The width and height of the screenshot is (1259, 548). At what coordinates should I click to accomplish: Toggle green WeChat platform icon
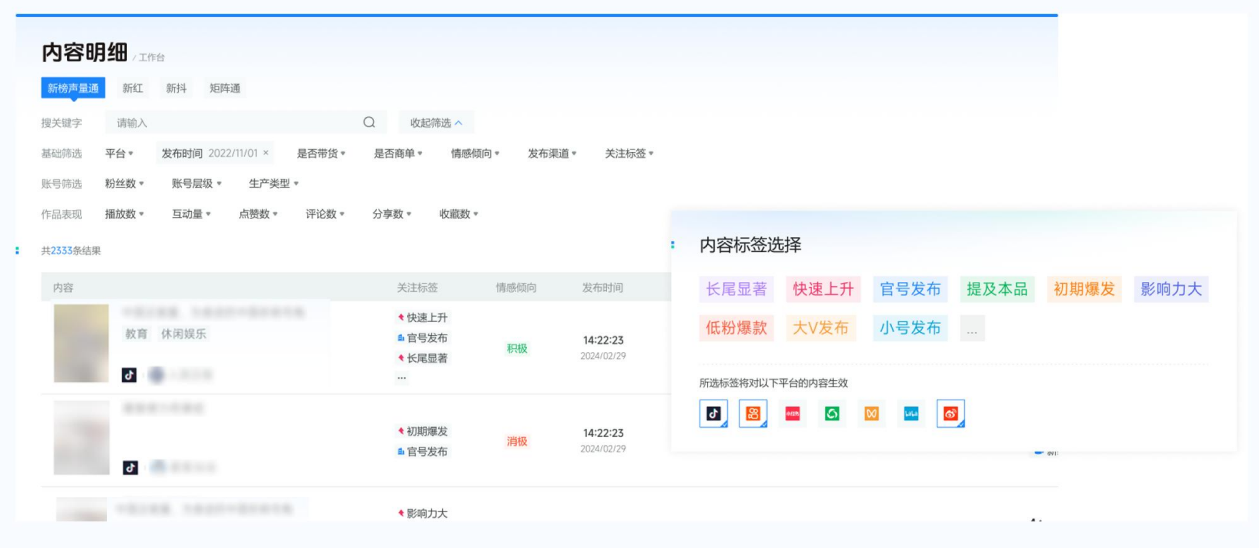[x=832, y=413]
